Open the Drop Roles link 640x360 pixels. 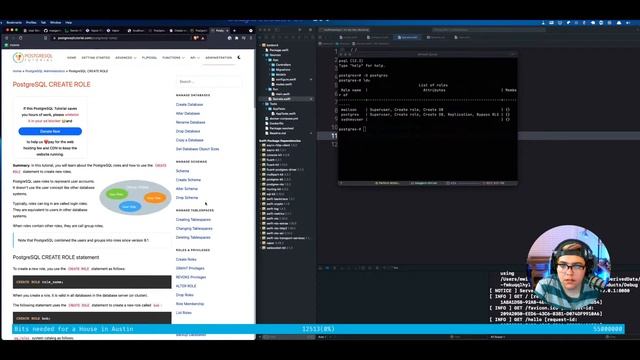(x=184, y=295)
